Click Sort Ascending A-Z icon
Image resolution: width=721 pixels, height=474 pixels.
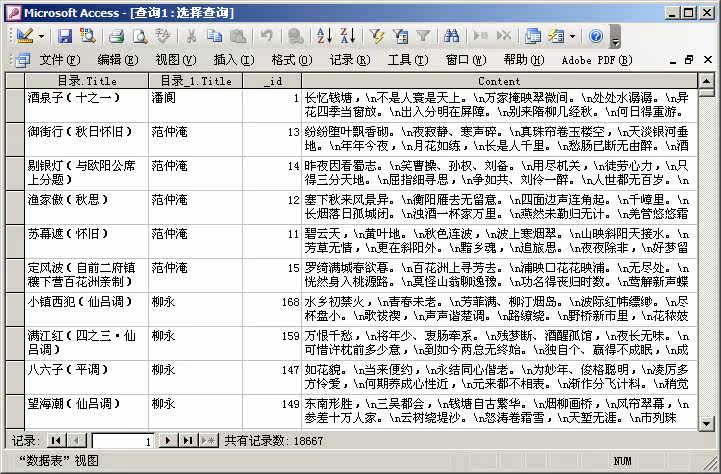[324, 36]
